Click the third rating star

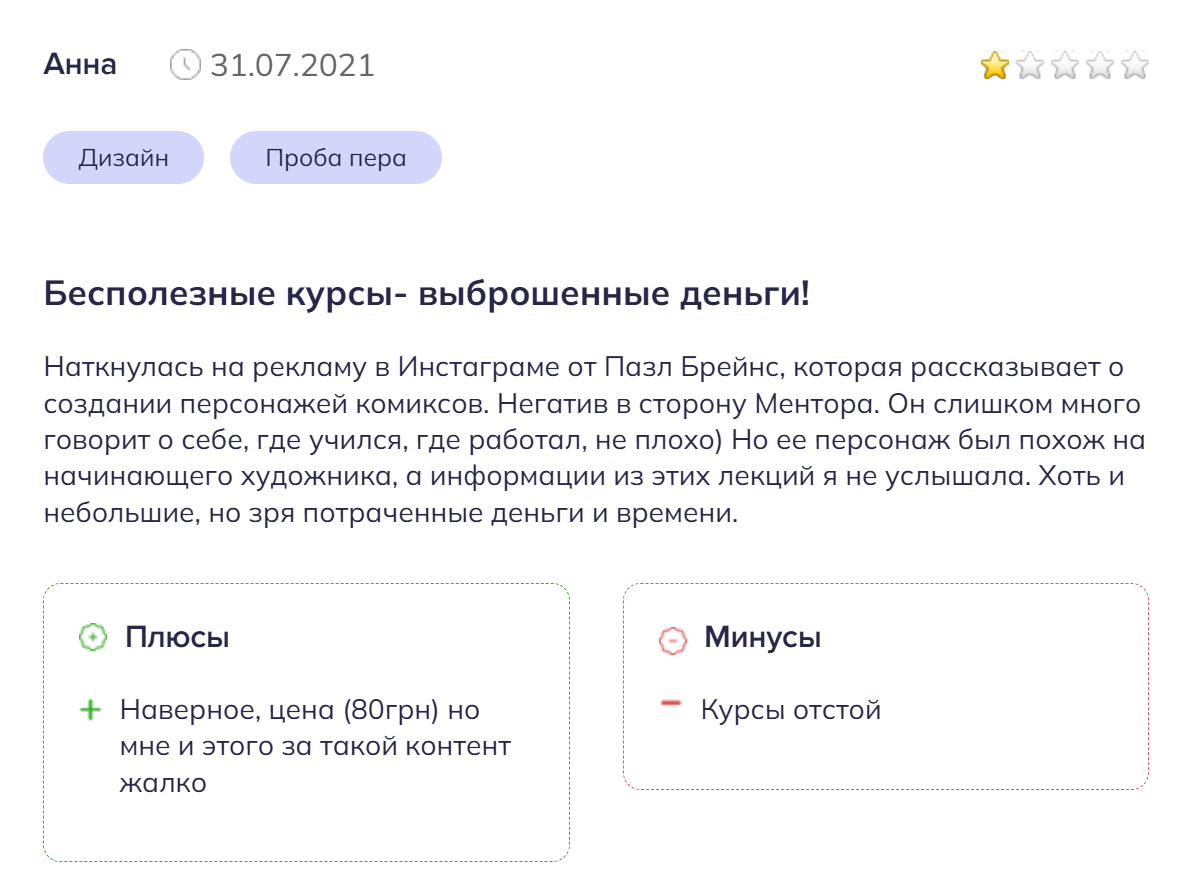[x=1064, y=67]
